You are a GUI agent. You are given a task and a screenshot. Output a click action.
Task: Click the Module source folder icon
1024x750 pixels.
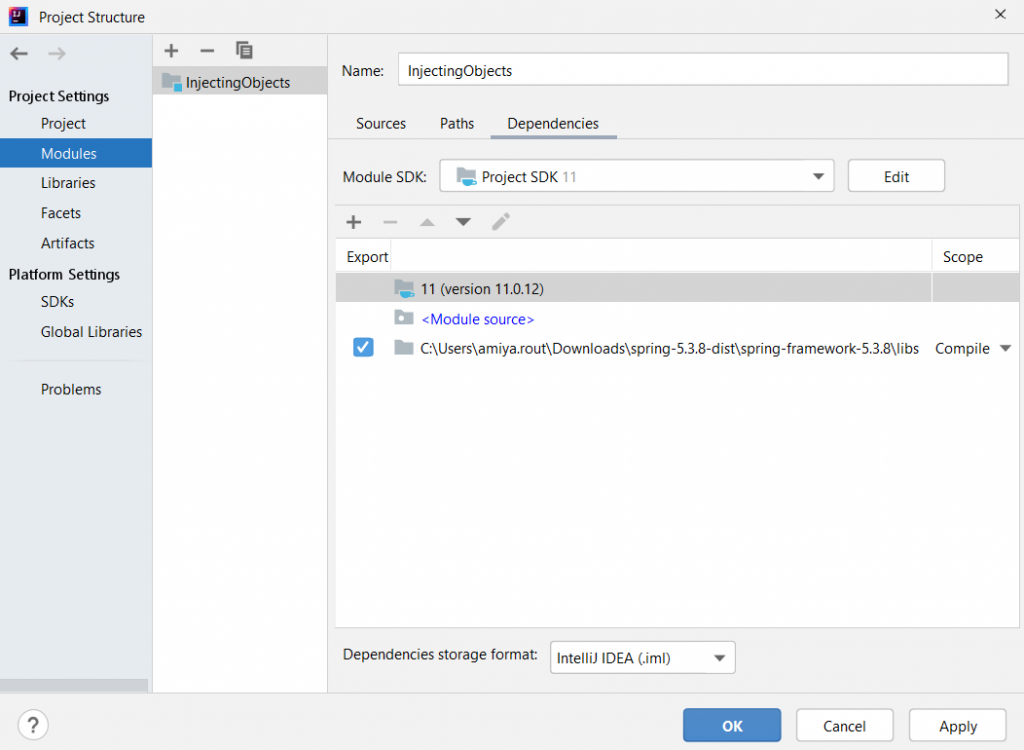pos(404,318)
